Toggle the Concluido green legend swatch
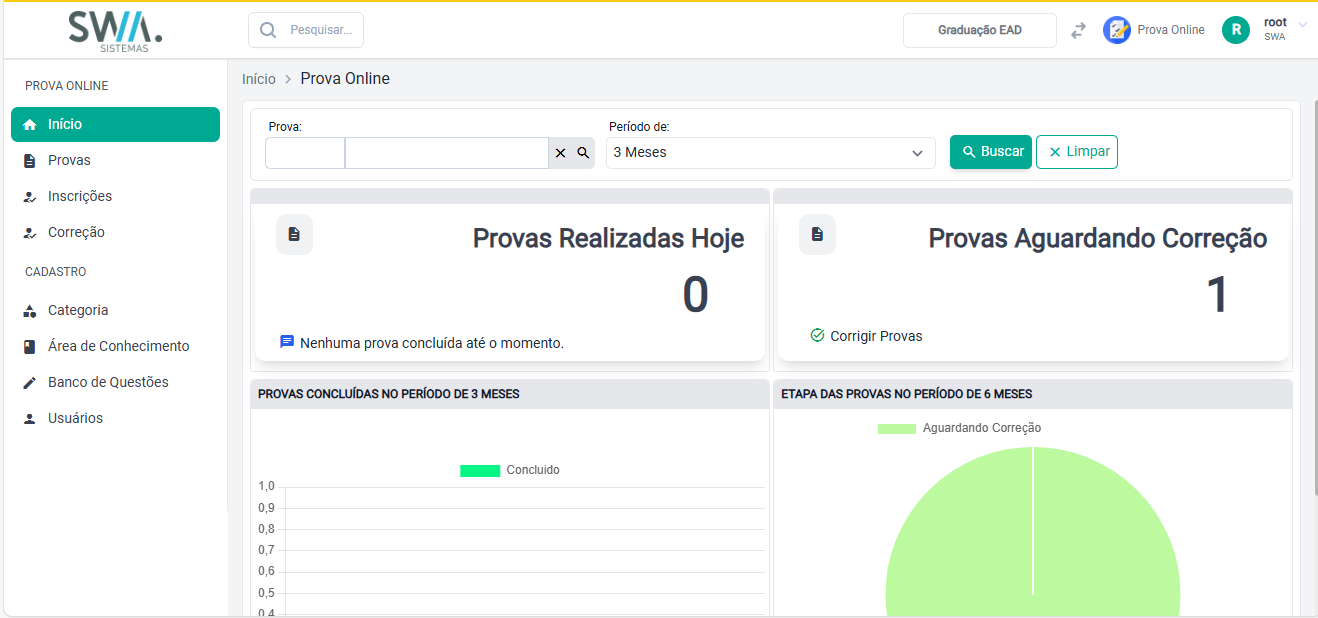Screen dimensions: 1318x618 pyautogui.click(x=480, y=471)
